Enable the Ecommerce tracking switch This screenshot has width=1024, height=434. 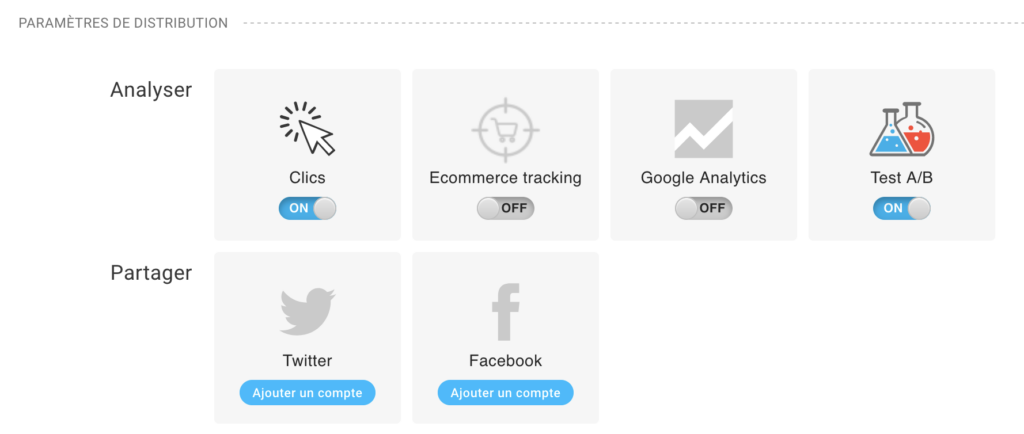point(505,209)
